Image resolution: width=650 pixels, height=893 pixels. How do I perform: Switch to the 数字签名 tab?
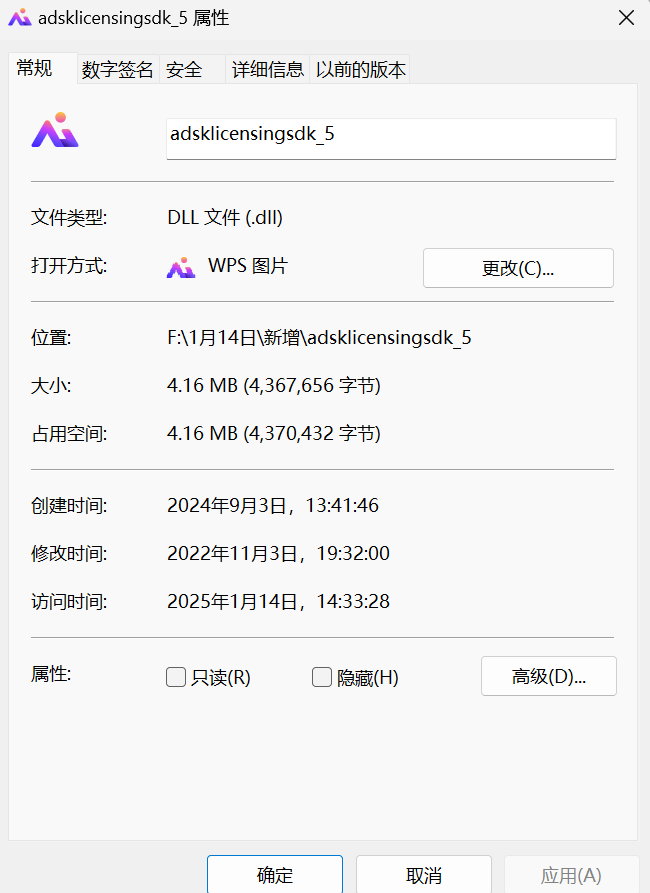click(x=118, y=70)
